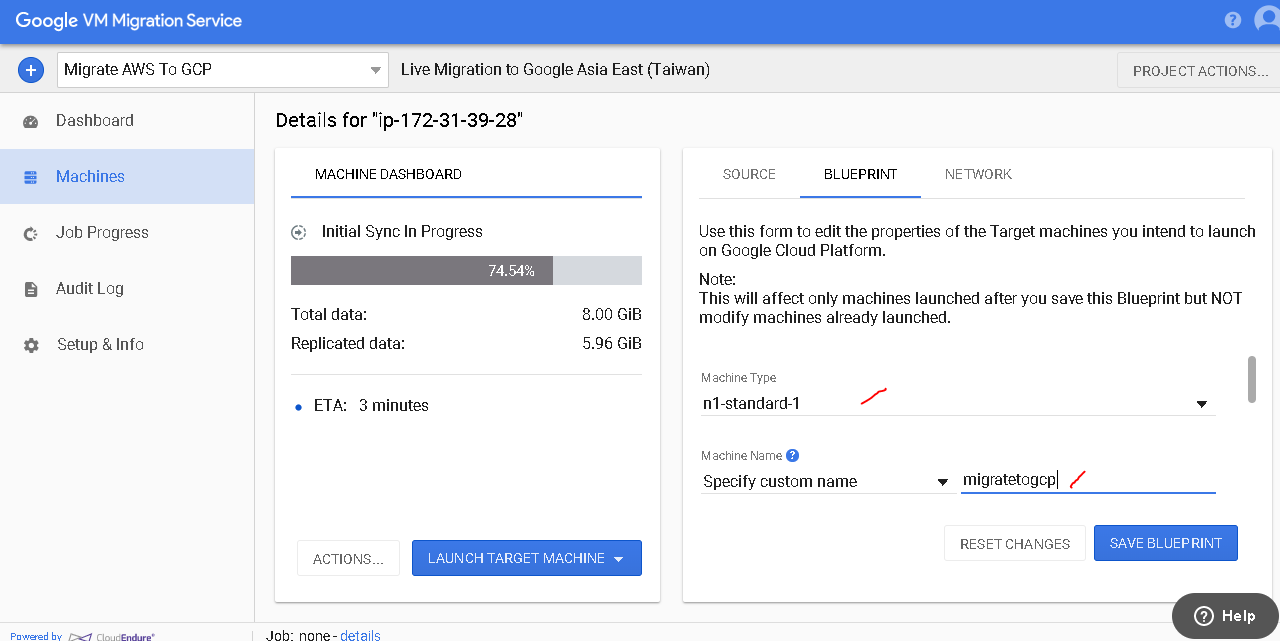Viewport: 1280px width, 641px height.
Task: Click the help question mark in header
Action: [x=1232, y=20]
